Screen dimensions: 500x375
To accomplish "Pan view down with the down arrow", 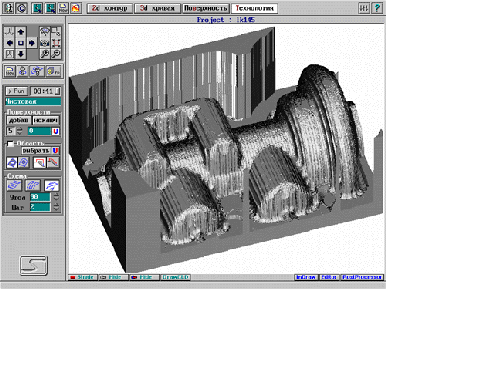I will pyautogui.click(x=21, y=54).
